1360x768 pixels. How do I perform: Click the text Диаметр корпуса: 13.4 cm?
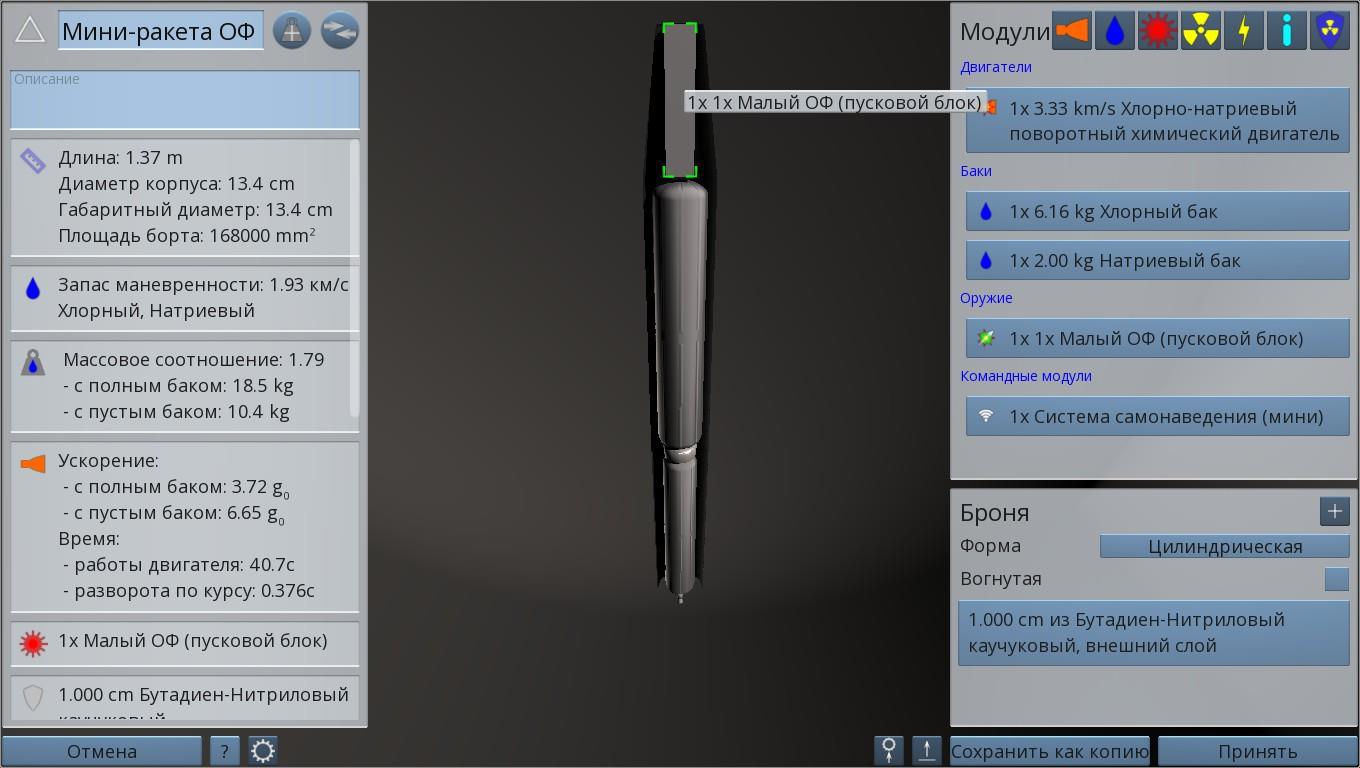click(x=176, y=184)
